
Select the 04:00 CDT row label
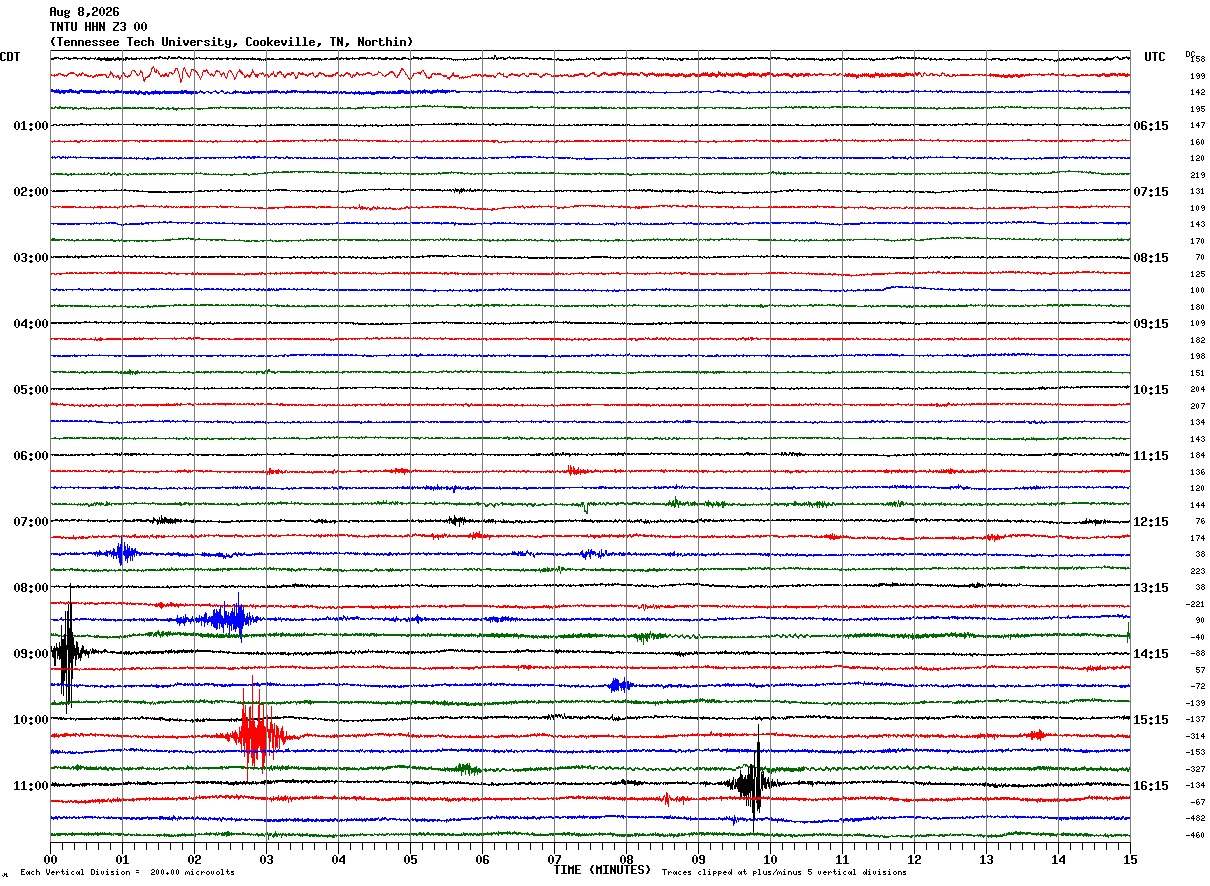point(31,324)
